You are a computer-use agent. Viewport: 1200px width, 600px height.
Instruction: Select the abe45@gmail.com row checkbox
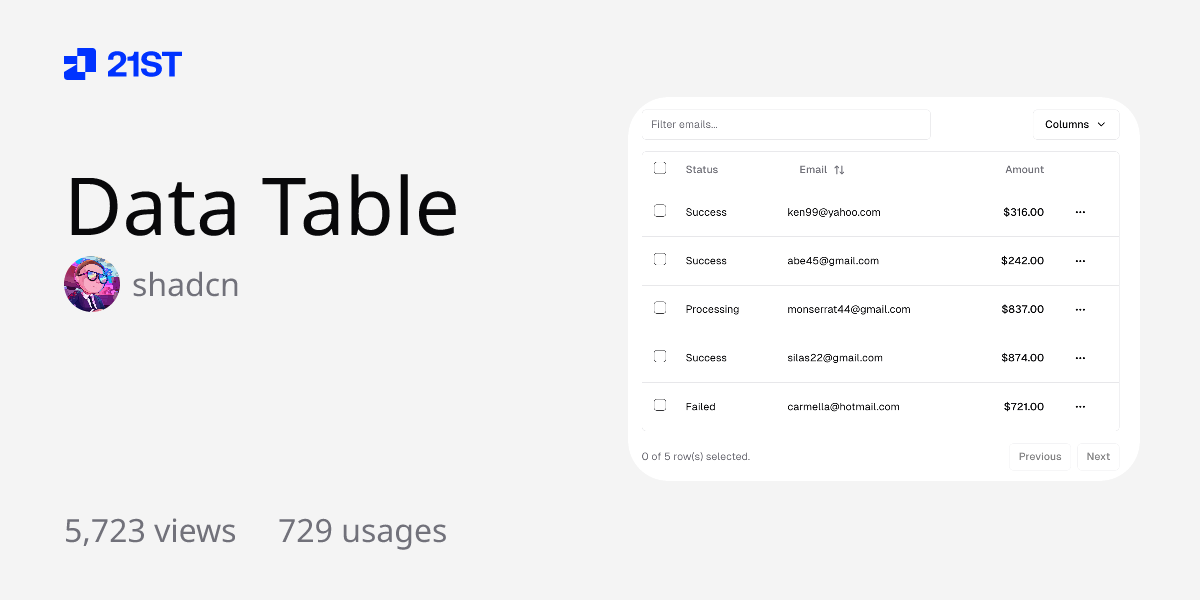[x=660, y=260]
